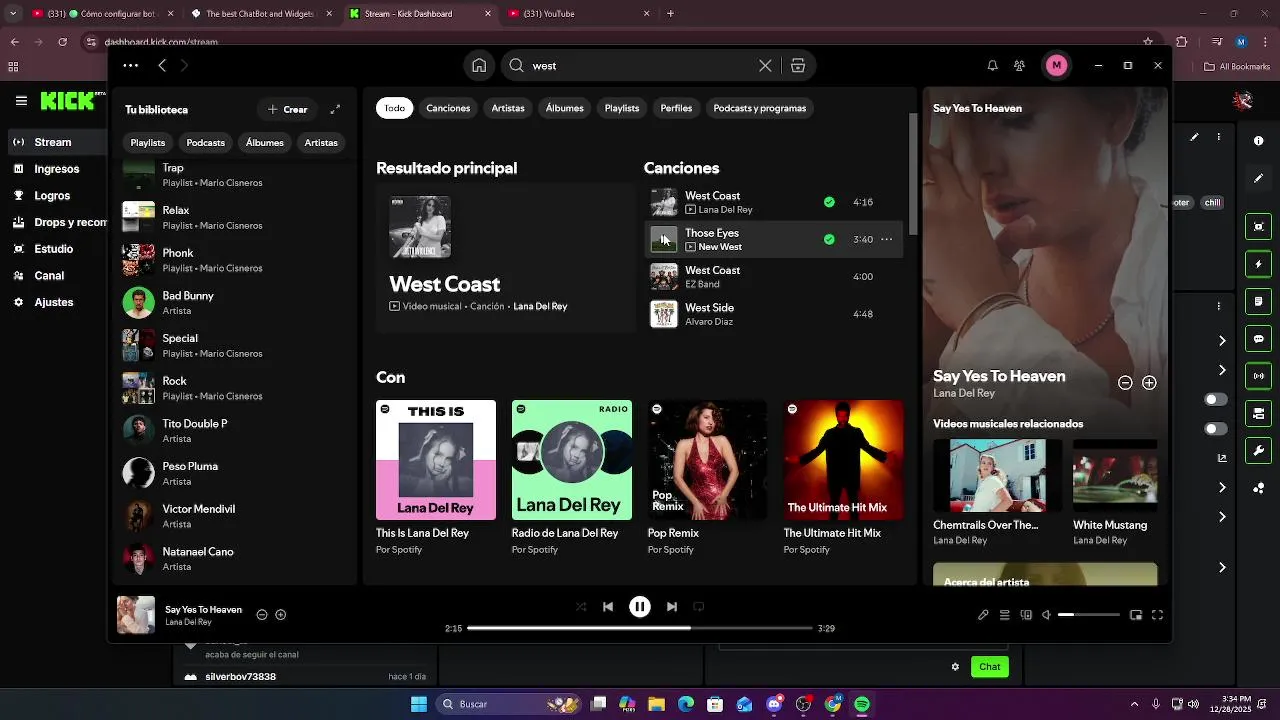Image resolution: width=1280 pixels, height=720 pixels.
Task: Clear the 'west' search text with X
Action: [x=765, y=66]
